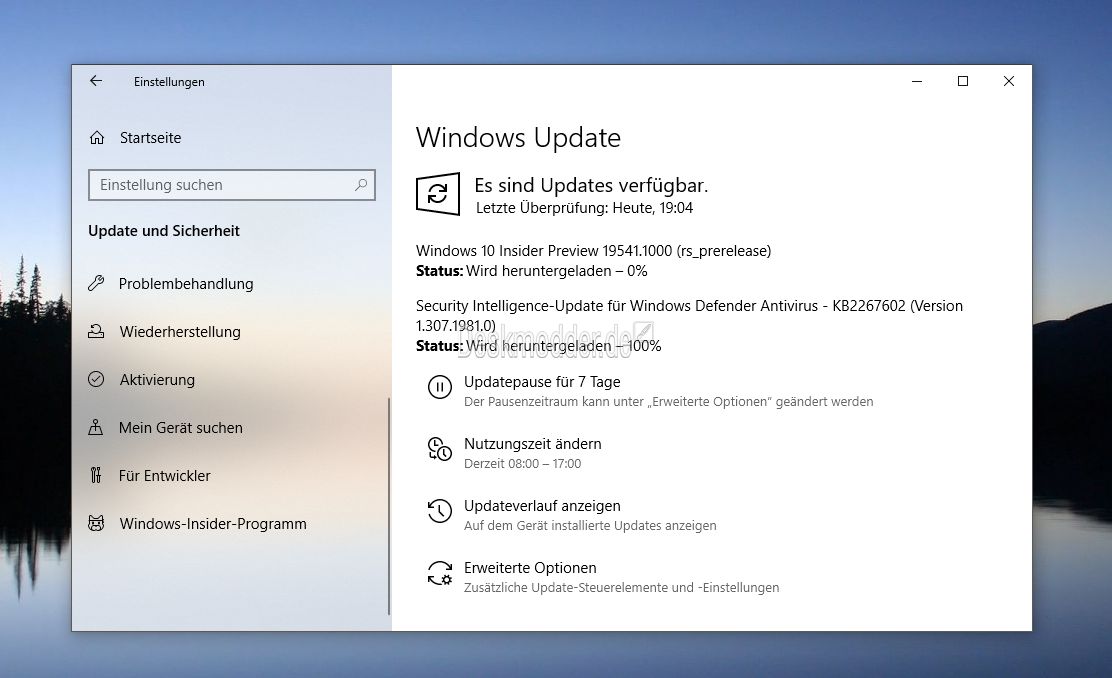
Task: Click the Insider Preview 19541.1000 update text
Action: coord(593,250)
